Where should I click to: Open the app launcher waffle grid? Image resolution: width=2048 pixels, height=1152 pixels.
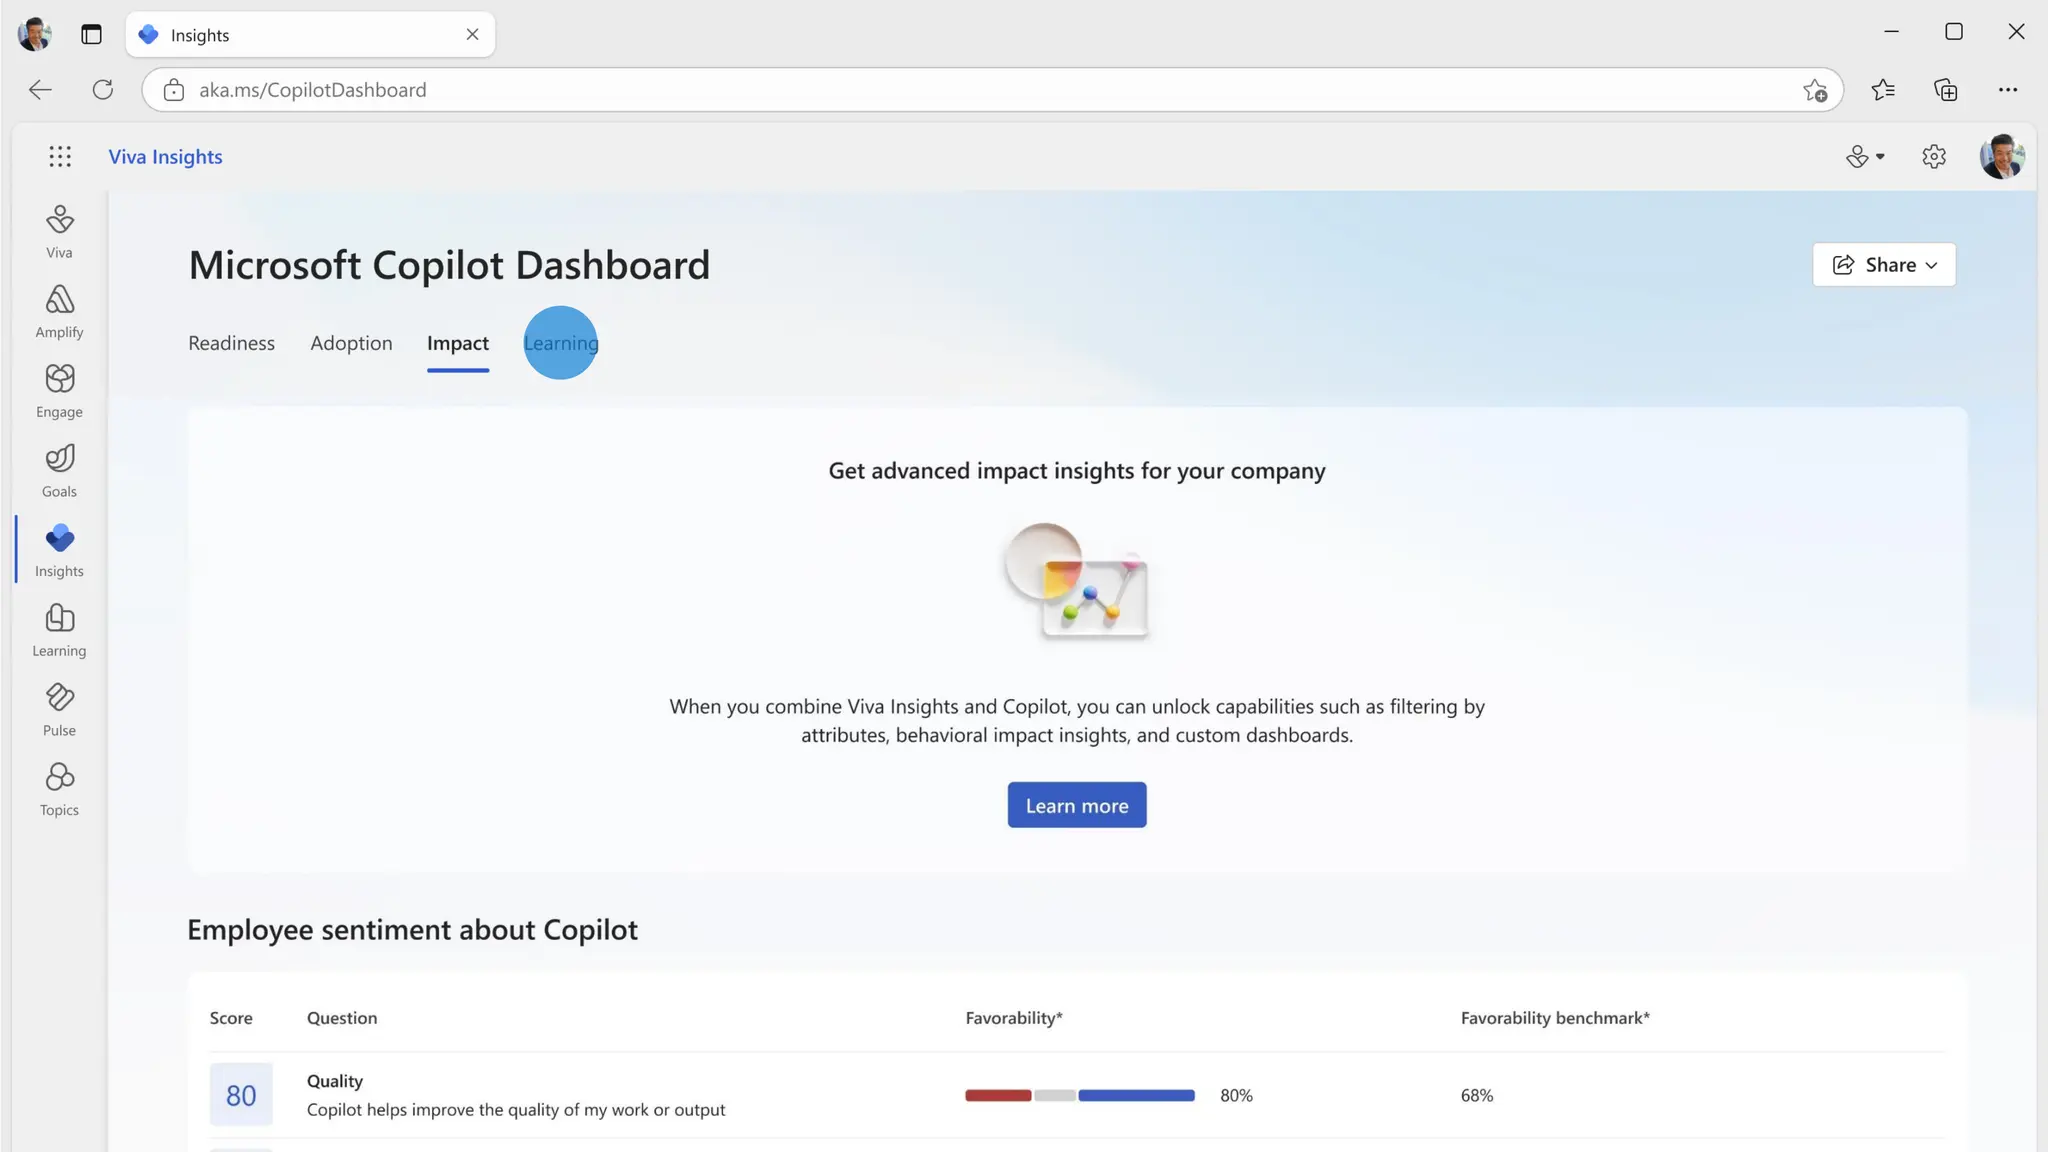(x=60, y=157)
